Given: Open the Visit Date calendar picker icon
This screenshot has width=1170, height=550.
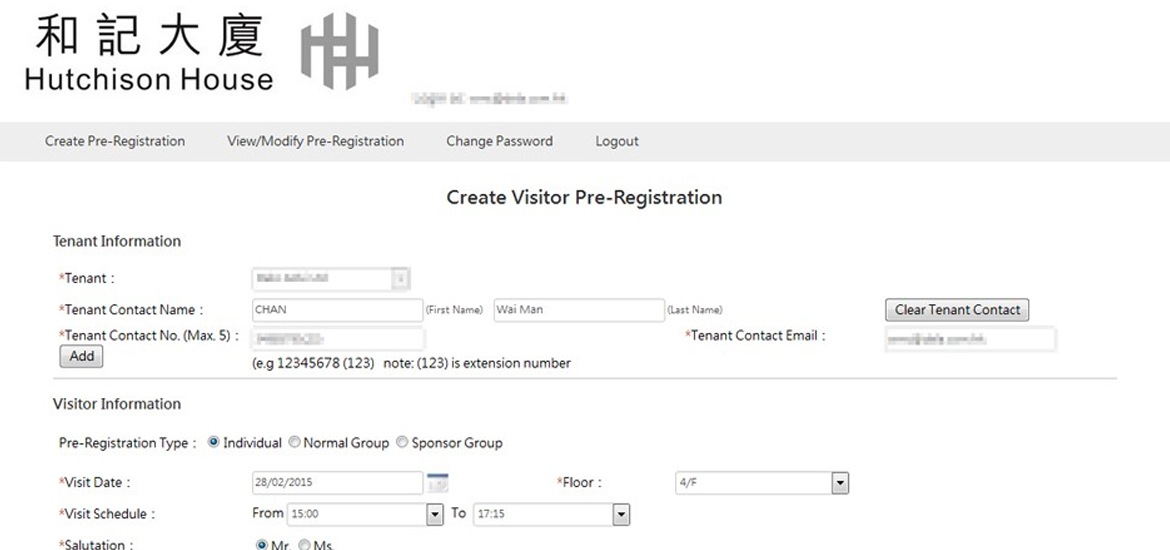Looking at the screenshot, I should tap(437, 483).
